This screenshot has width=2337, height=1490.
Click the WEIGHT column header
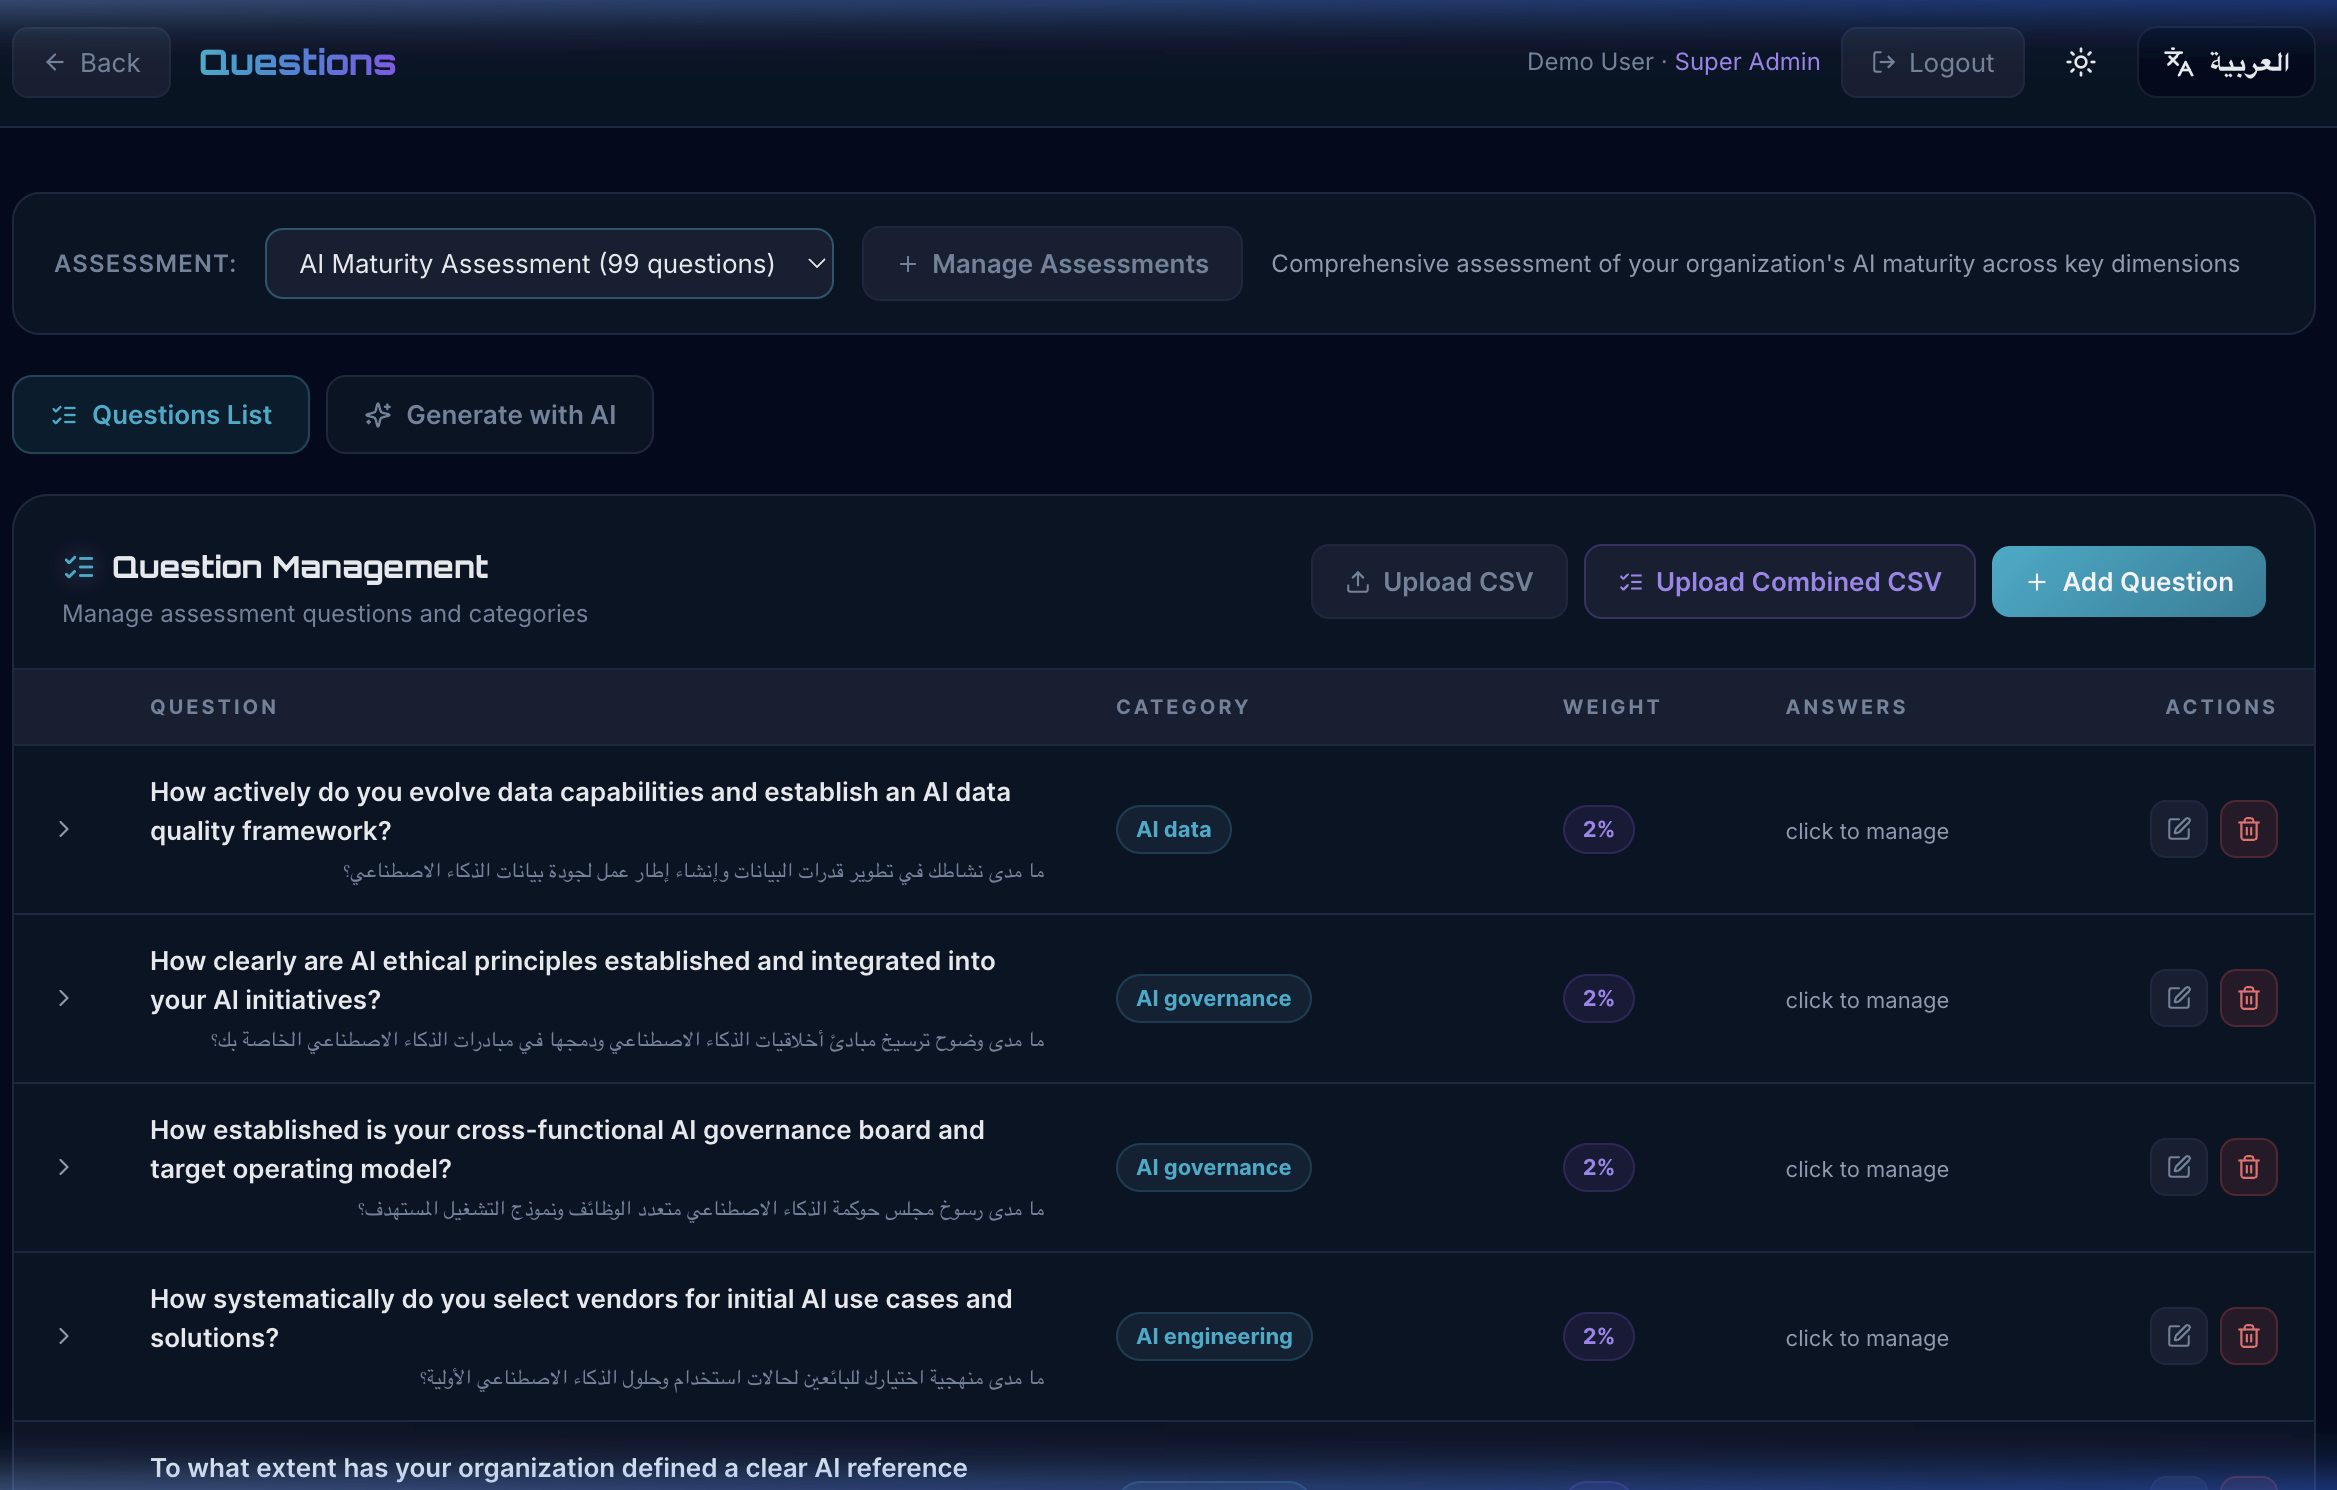1611,707
